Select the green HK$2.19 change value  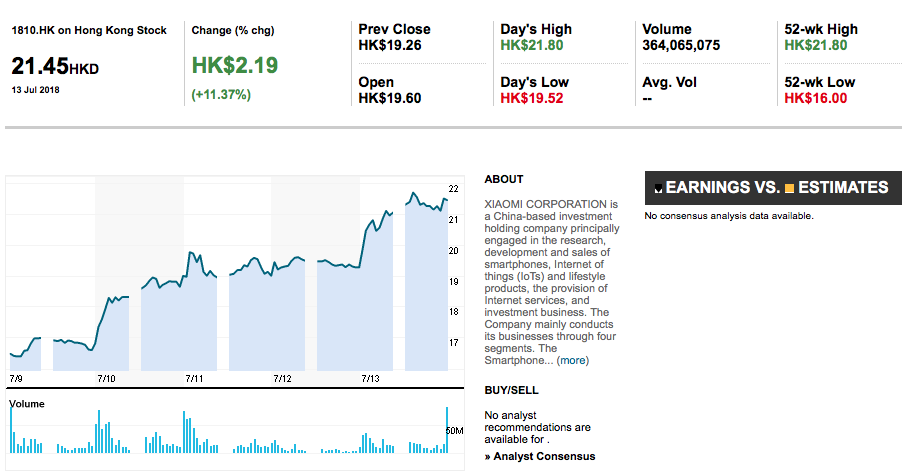(235, 66)
